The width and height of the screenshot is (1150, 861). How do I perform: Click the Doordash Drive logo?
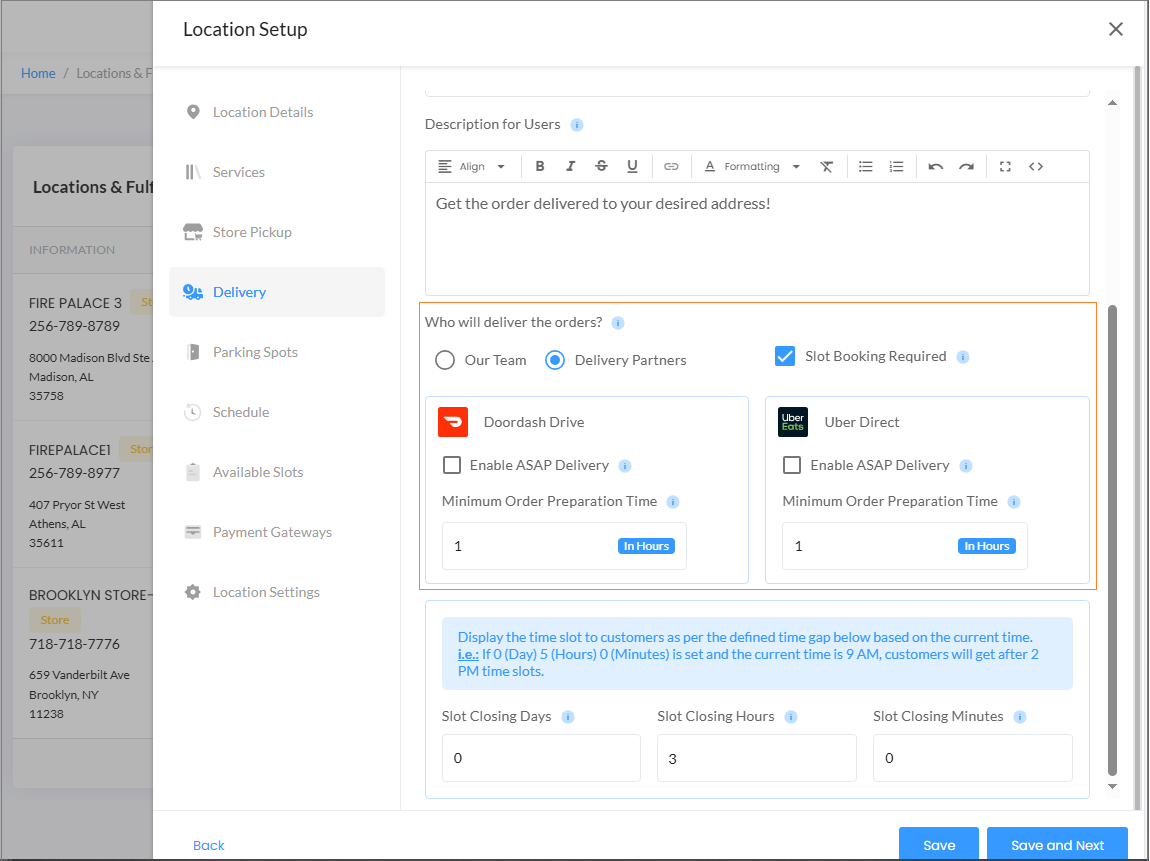453,422
